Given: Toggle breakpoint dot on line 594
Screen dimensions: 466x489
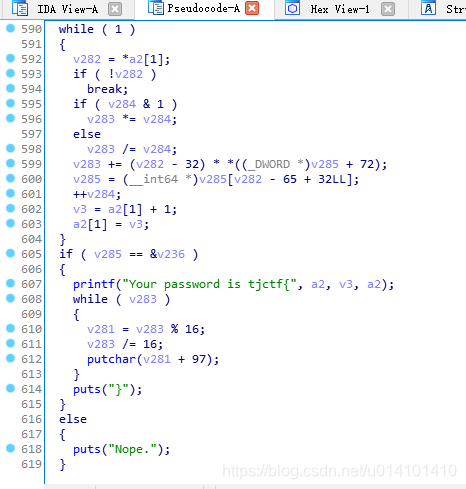Looking at the screenshot, I should tap(11, 89).
